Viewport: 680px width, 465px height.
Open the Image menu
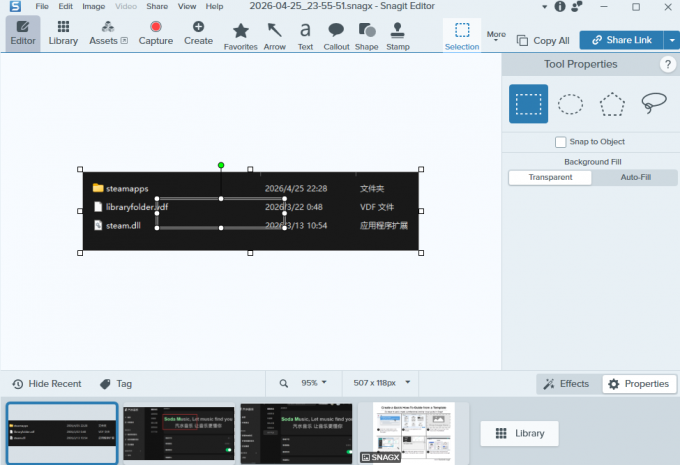[x=94, y=7]
